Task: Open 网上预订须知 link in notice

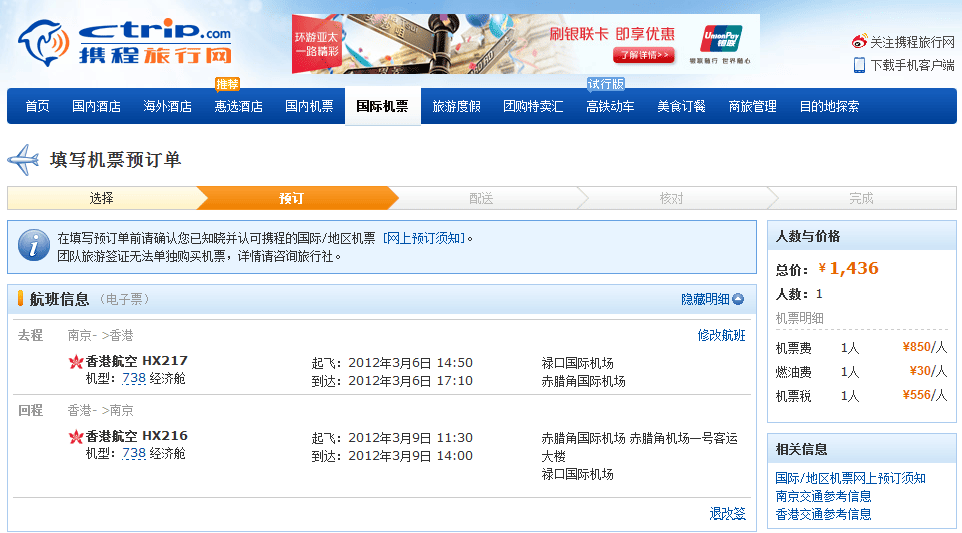Action: click(424, 238)
